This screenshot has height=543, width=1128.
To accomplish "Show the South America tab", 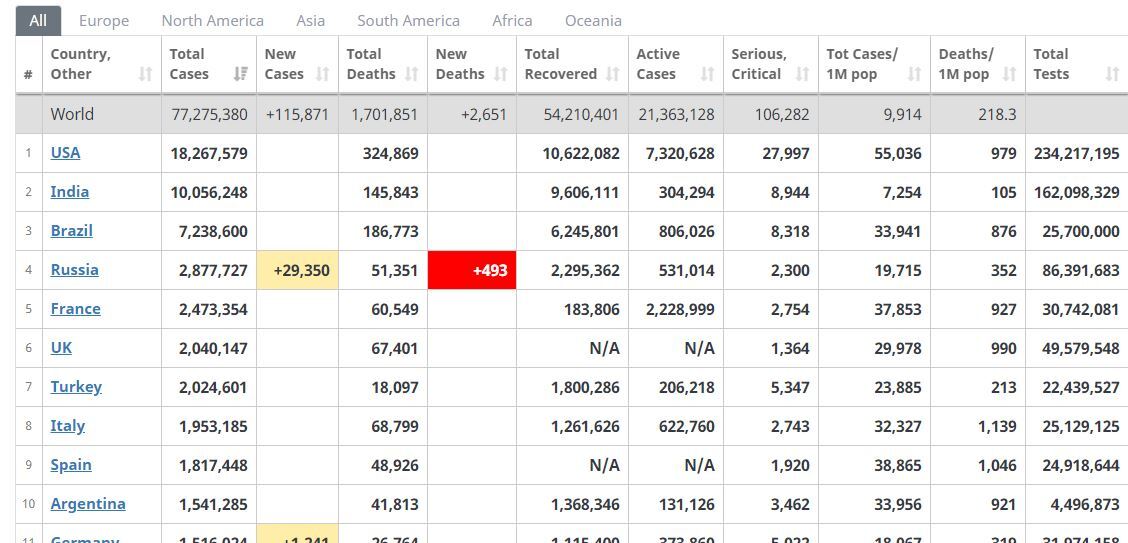I will coord(408,21).
